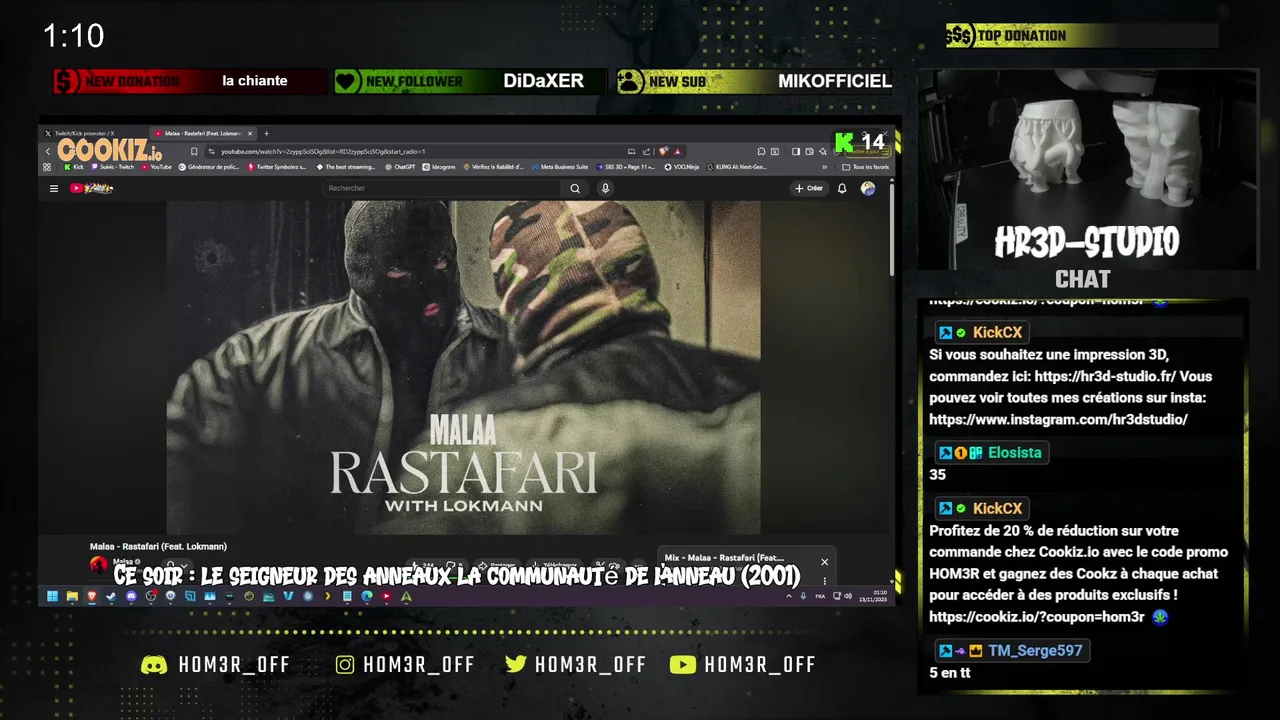Close the Malaa - Rastafari tab
Viewport: 1280px width, 720px height.
[250, 133]
